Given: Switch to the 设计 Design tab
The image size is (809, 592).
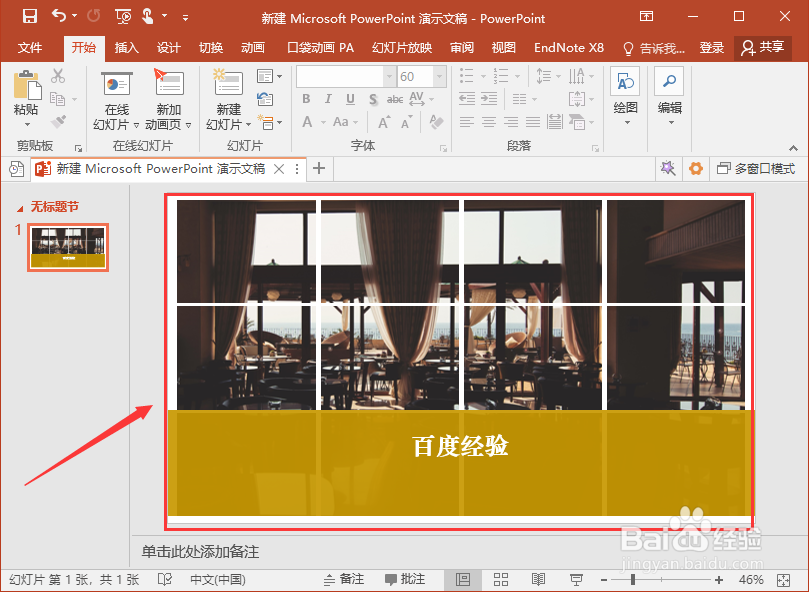Looking at the screenshot, I should pos(169,48).
